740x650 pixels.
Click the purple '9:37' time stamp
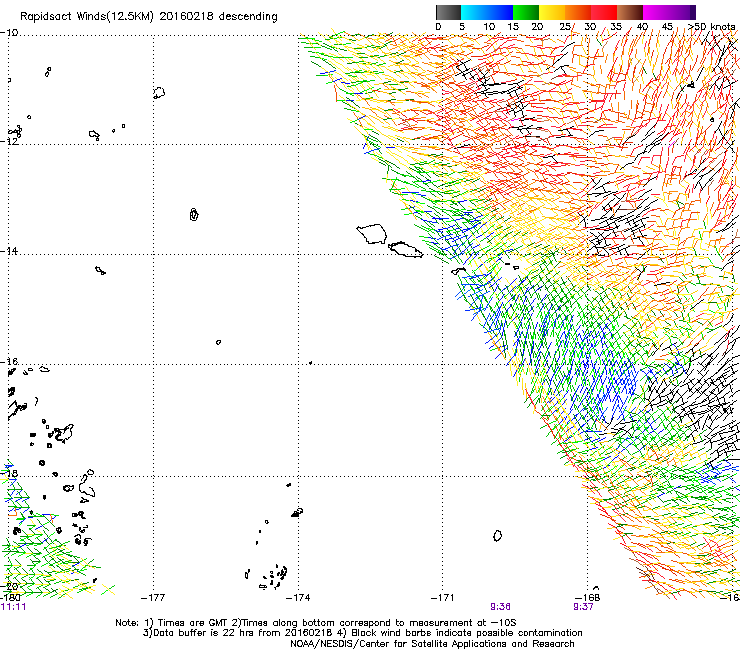pyautogui.click(x=583, y=607)
